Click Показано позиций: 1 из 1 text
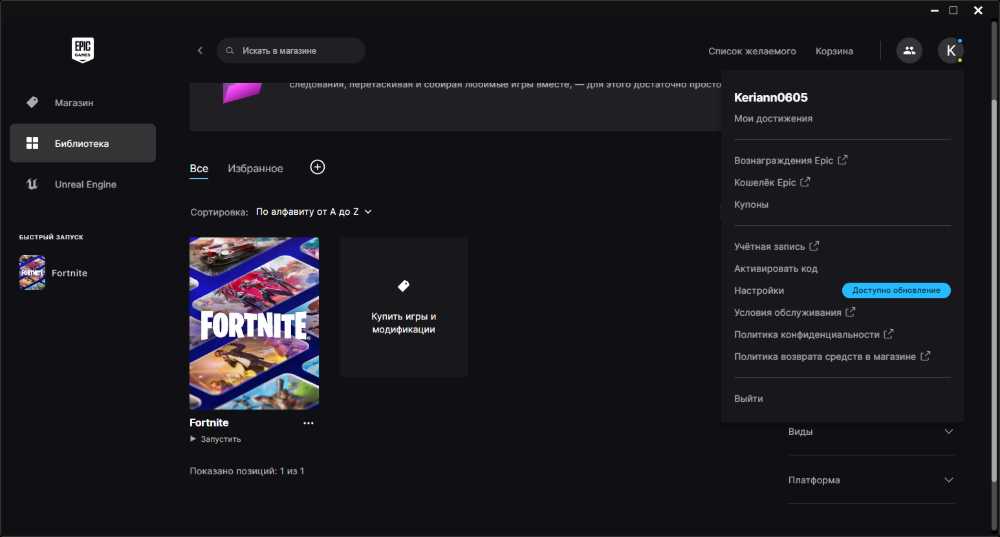 pyautogui.click(x=247, y=471)
